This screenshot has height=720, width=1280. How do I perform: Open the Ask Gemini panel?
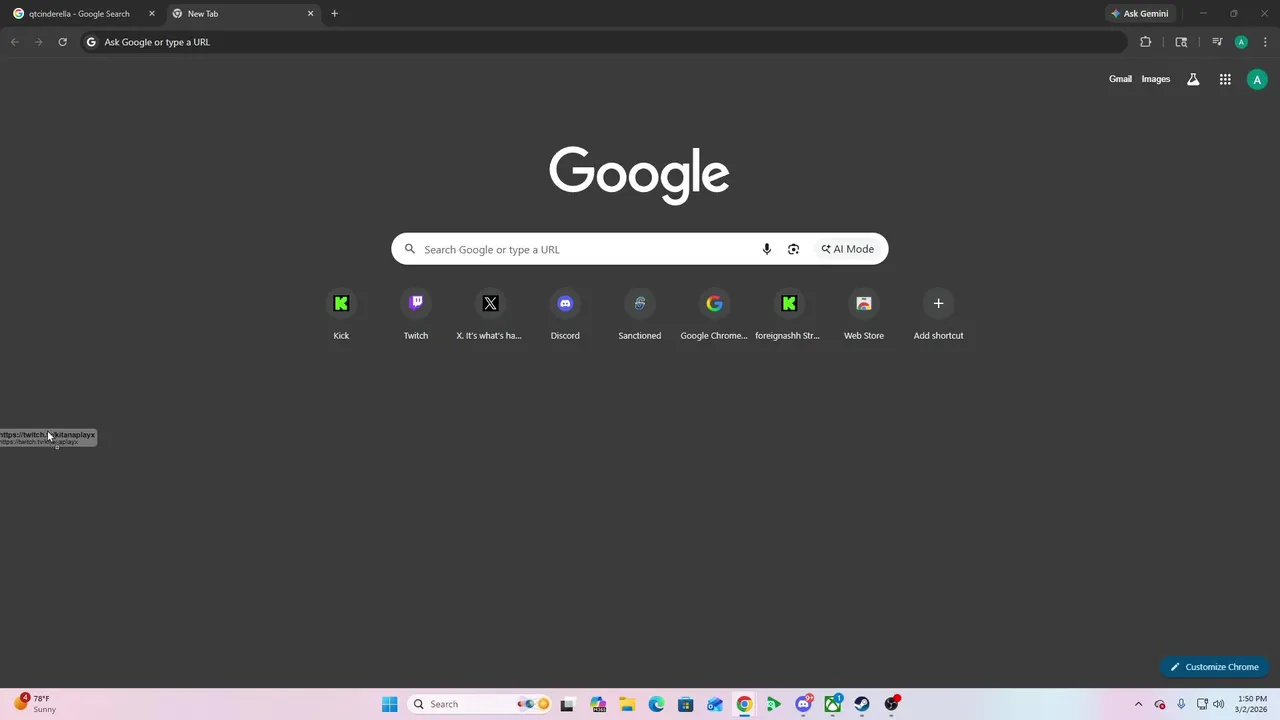1140,14
